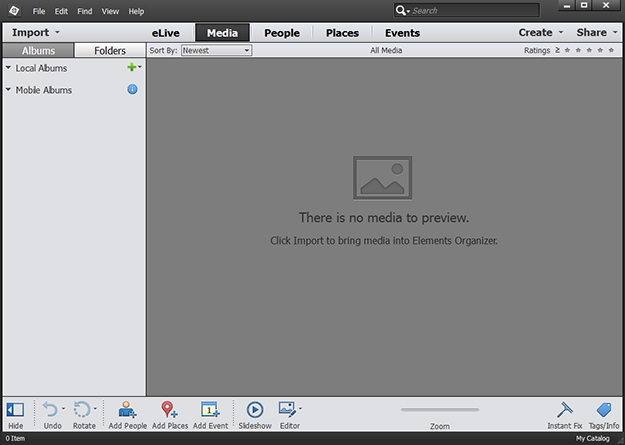This screenshot has width=625, height=445.
Task: Click the green plus new album icon
Action: 131,67
